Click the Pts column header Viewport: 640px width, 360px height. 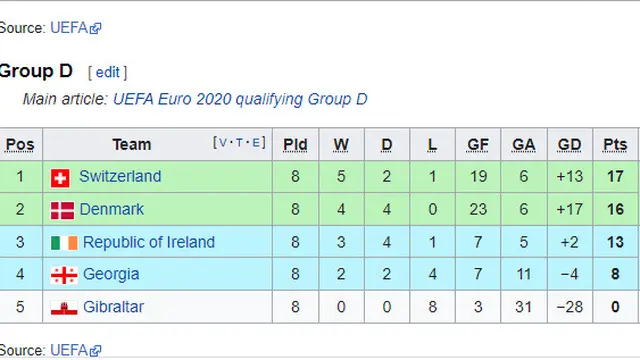point(615,145)
